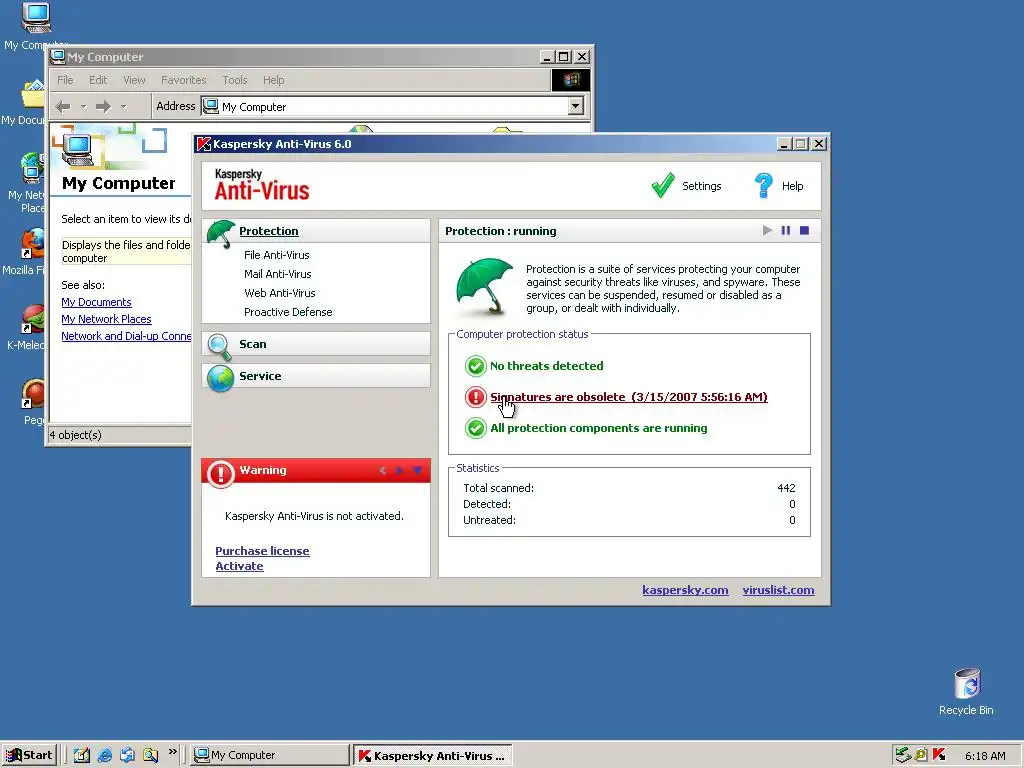
Task: Select Mail Anti-Virus component
Action: click(x=278, y=274)
